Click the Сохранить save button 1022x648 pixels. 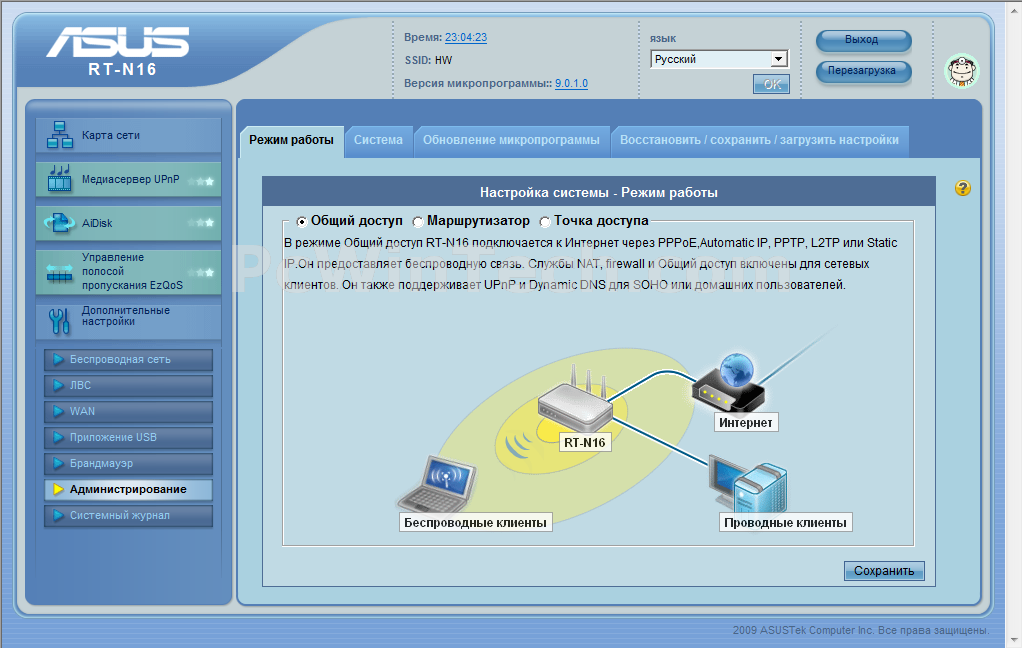[884, 571]
